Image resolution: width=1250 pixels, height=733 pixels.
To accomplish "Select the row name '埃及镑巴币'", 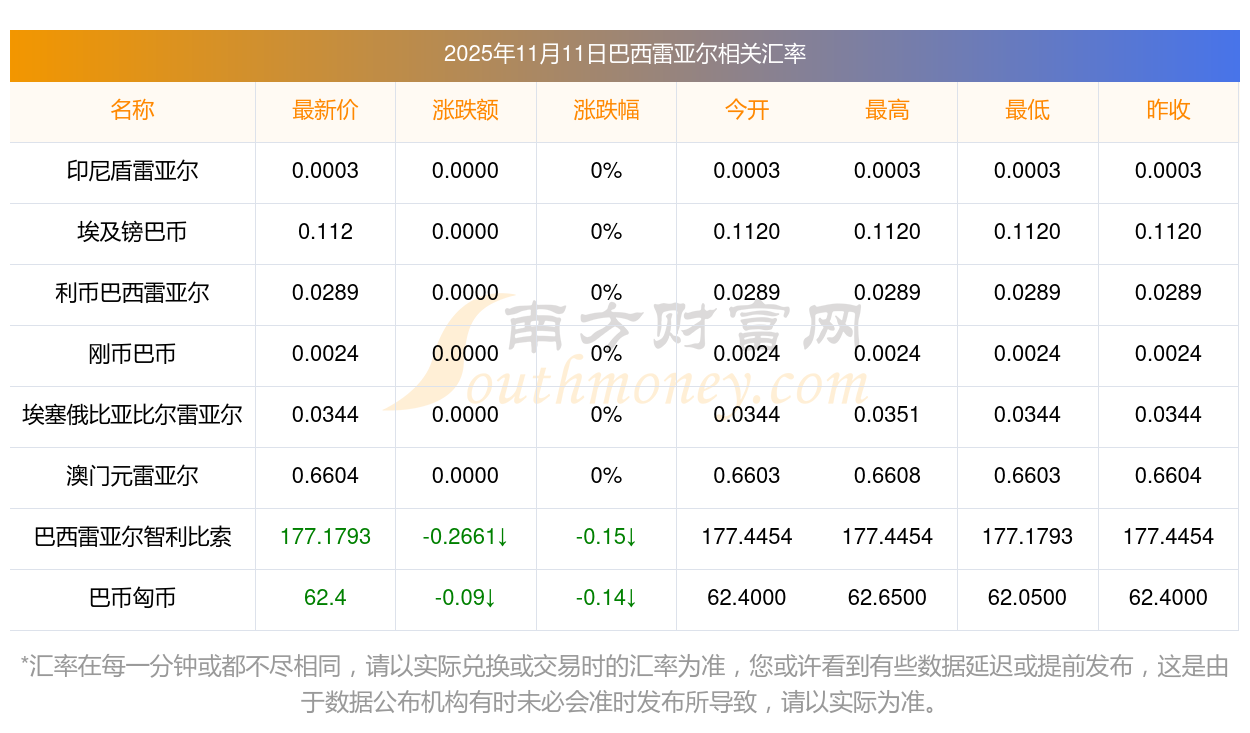I will click(x=132, y=232).
